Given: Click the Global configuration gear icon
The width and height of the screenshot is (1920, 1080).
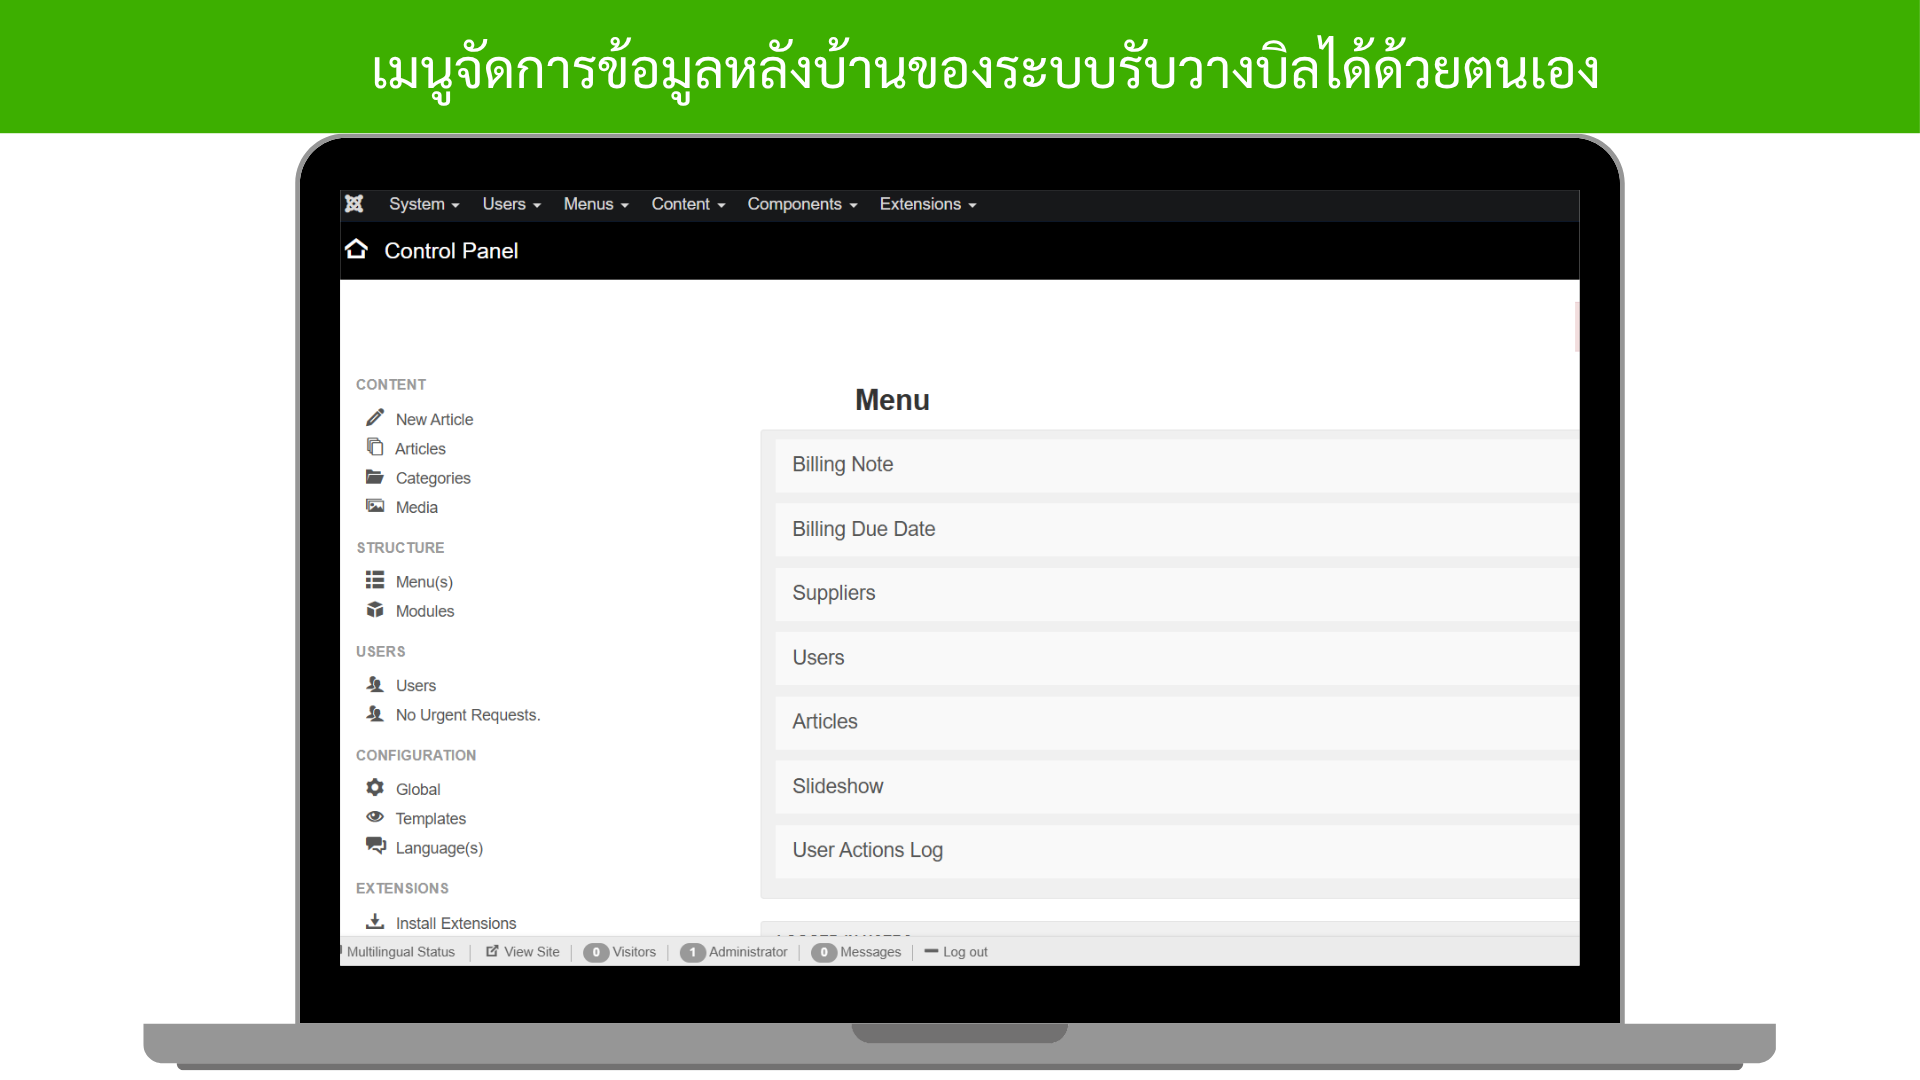Looking at the screenshot, I should click(375, 788).
